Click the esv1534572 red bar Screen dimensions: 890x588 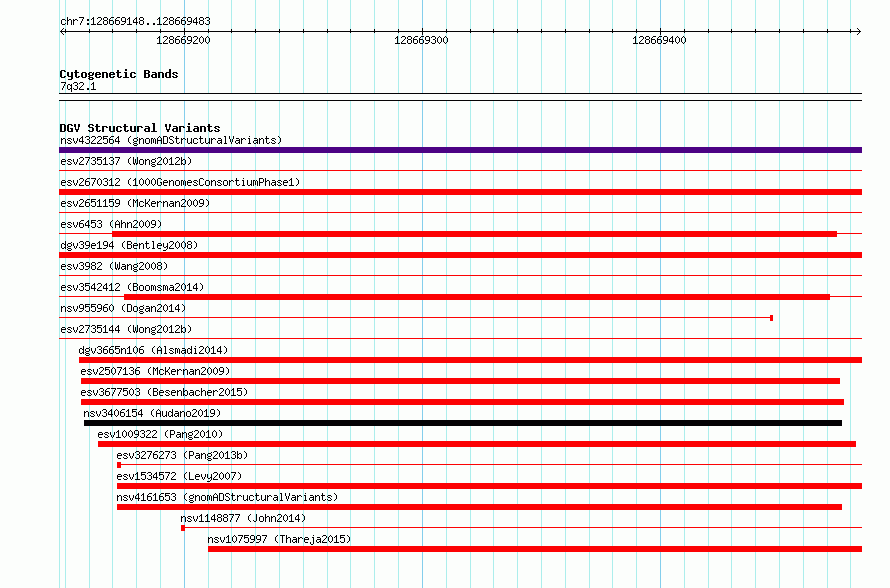coord(489,486)
